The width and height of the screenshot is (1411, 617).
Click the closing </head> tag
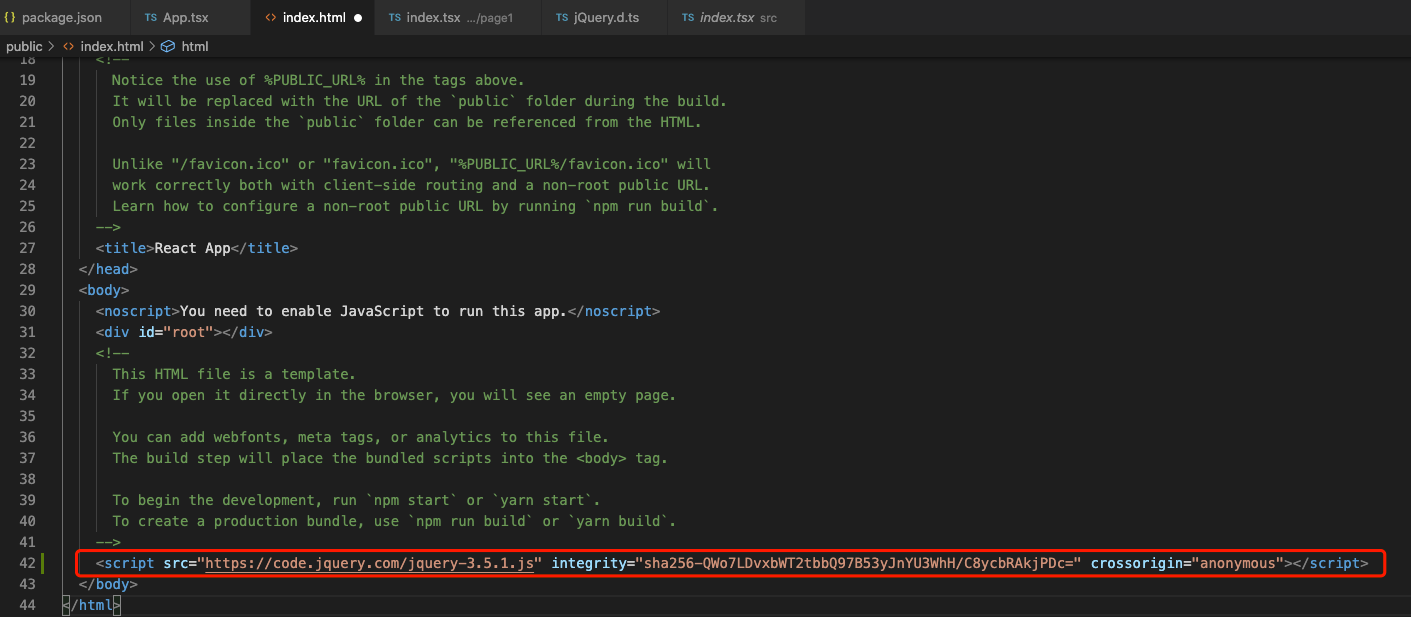108,269
